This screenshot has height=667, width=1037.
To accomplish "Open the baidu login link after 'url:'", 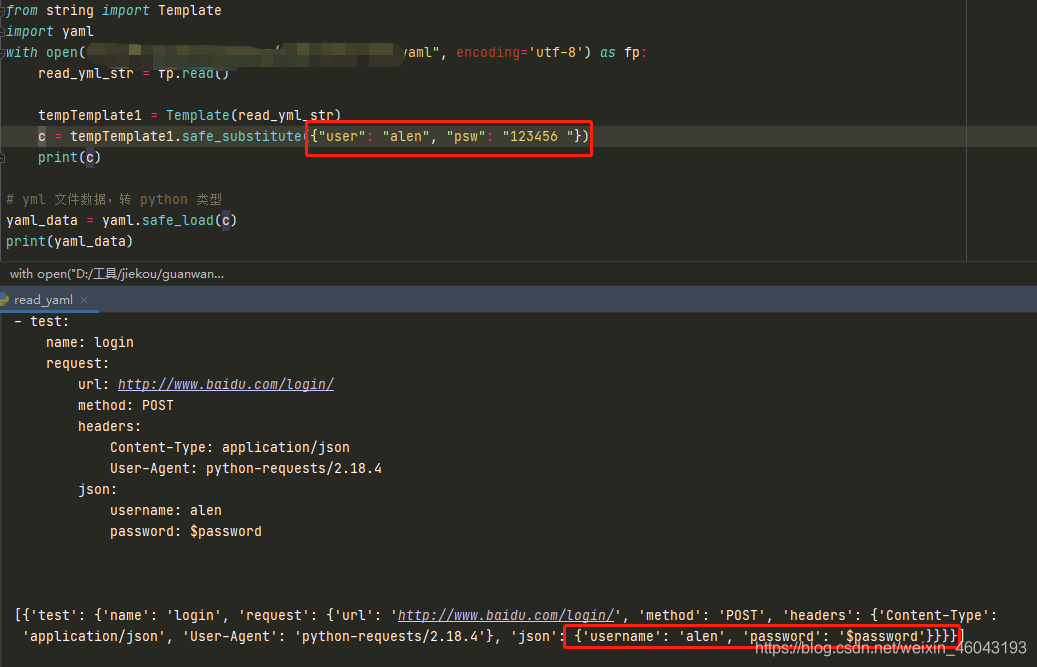I will [226, 385].
